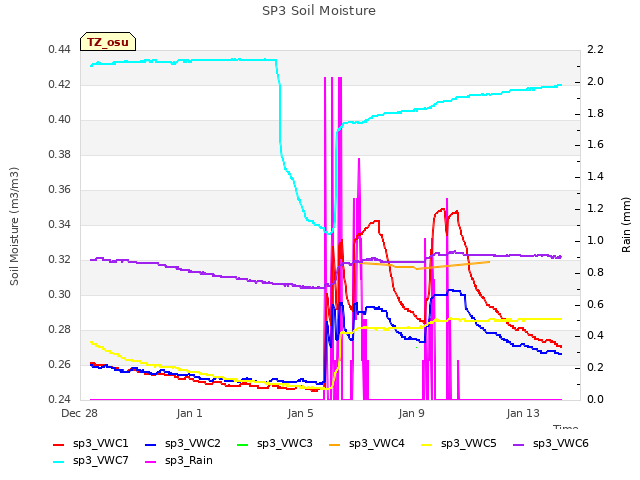The height and width of the screenshot is (480, 640).
Task: Click the 0.6 right axis value
Action: click(595, 304)
